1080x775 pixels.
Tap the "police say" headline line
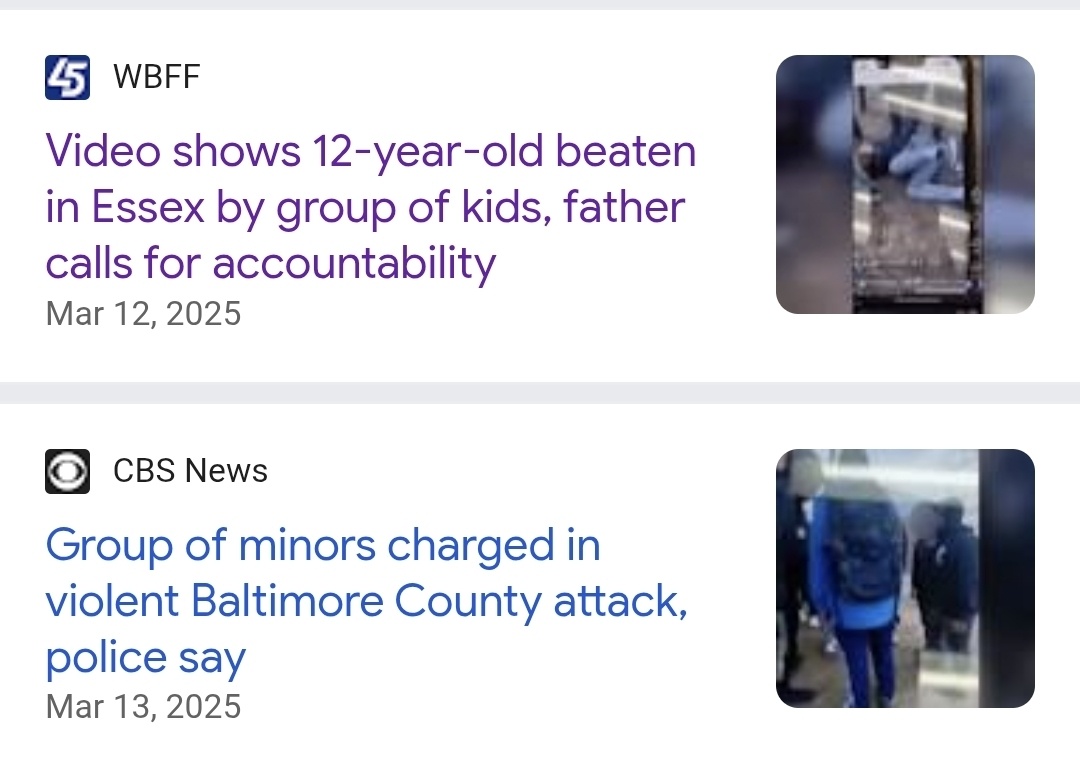pyautogui.click(x=145, y=657)
